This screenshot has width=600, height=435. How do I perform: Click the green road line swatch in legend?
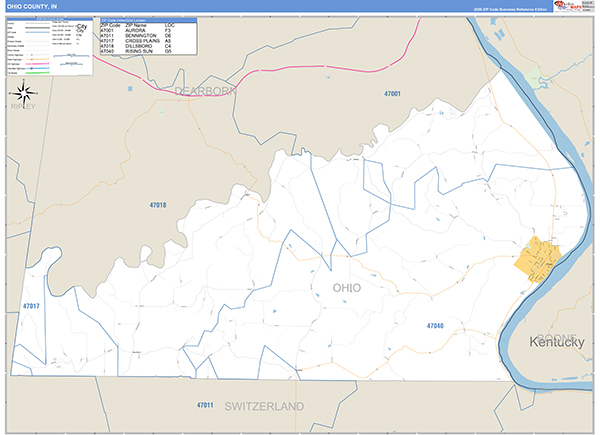[38, 73]
